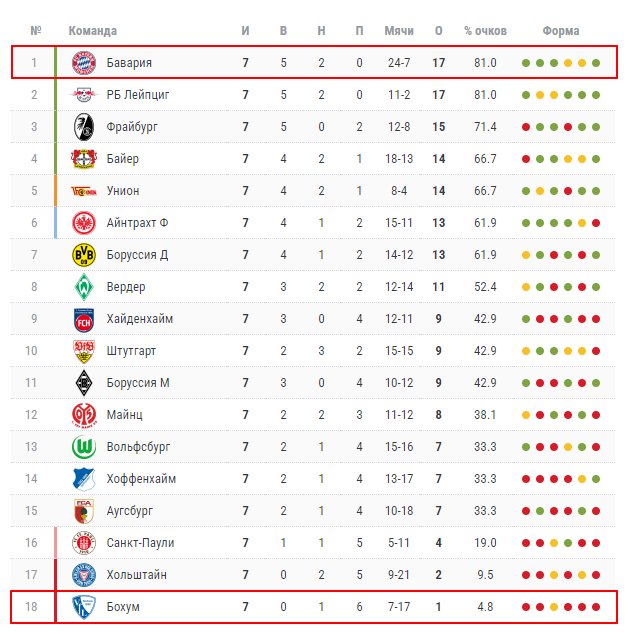Sort by the % очков column header
This screenshot has width=628, height=634.
coord(484,31)
